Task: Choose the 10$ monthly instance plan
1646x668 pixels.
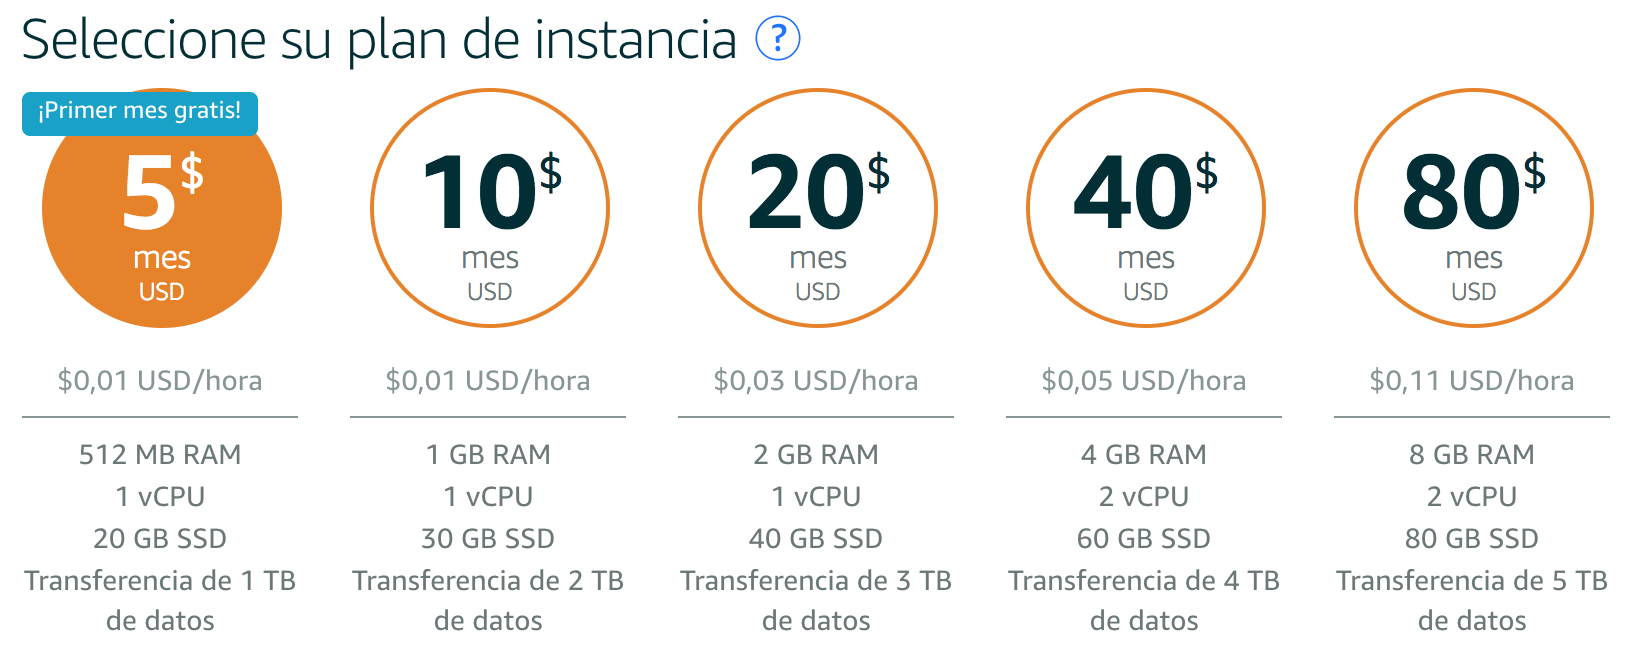Action: click(490, 208)
